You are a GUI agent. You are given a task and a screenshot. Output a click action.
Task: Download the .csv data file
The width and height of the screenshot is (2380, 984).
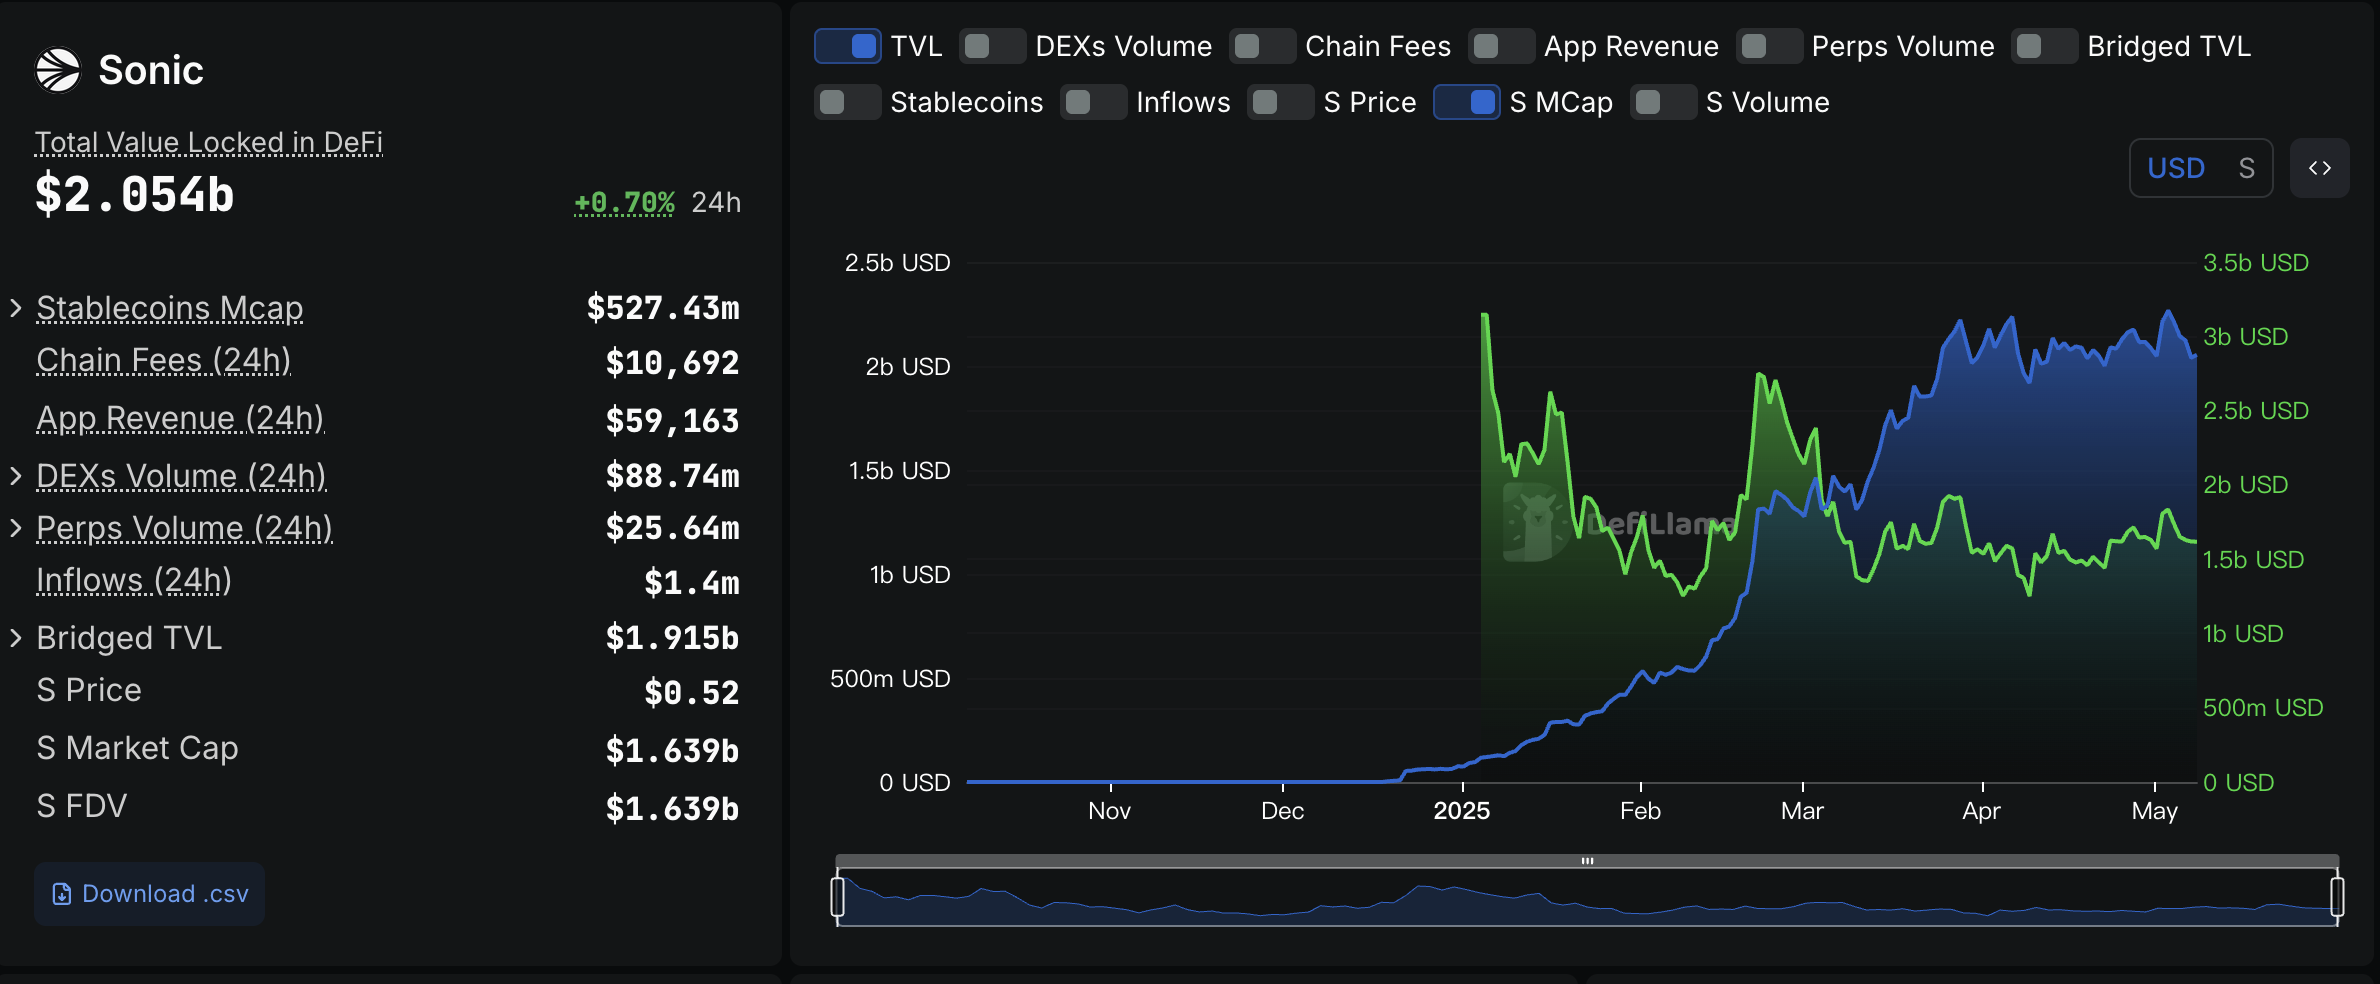pos(150,894)
